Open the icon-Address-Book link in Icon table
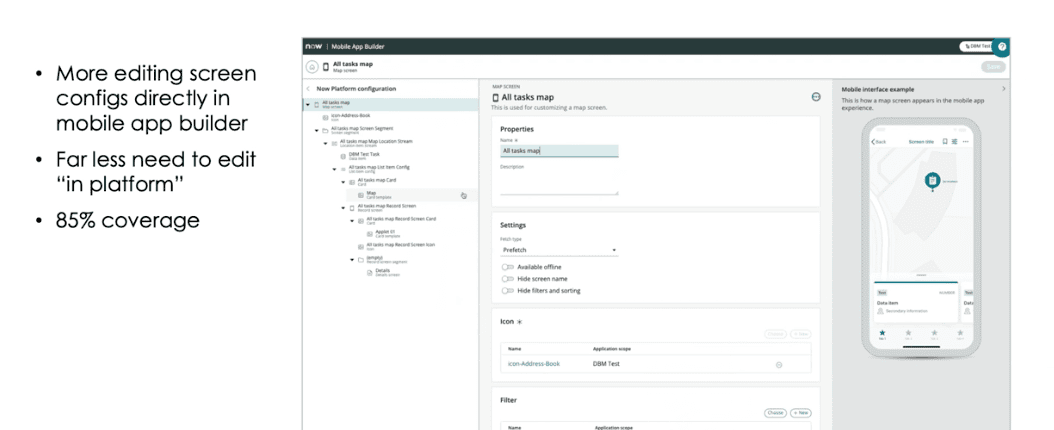 click(x=534, y=364)
